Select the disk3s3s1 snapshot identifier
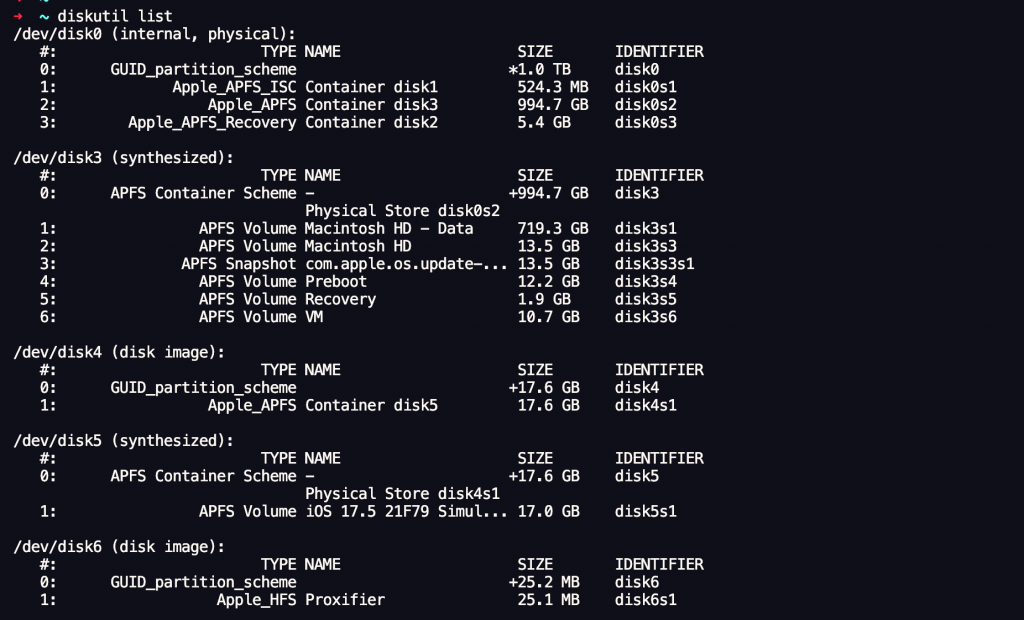Viewport: 1024px width, 620px height. coord(655,264)
